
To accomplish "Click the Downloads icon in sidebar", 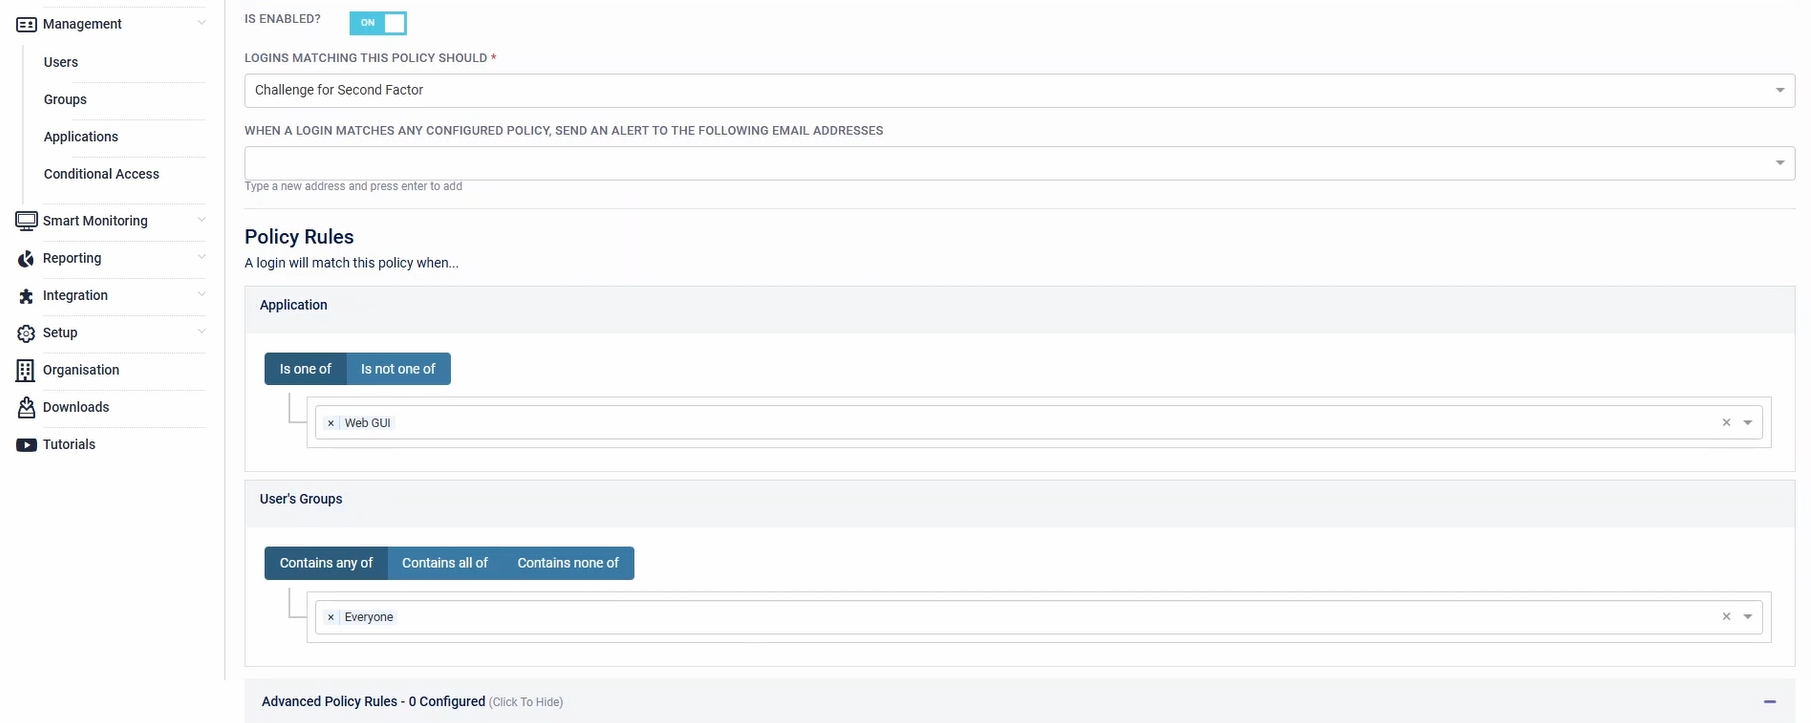I will (x=26, y=407).
